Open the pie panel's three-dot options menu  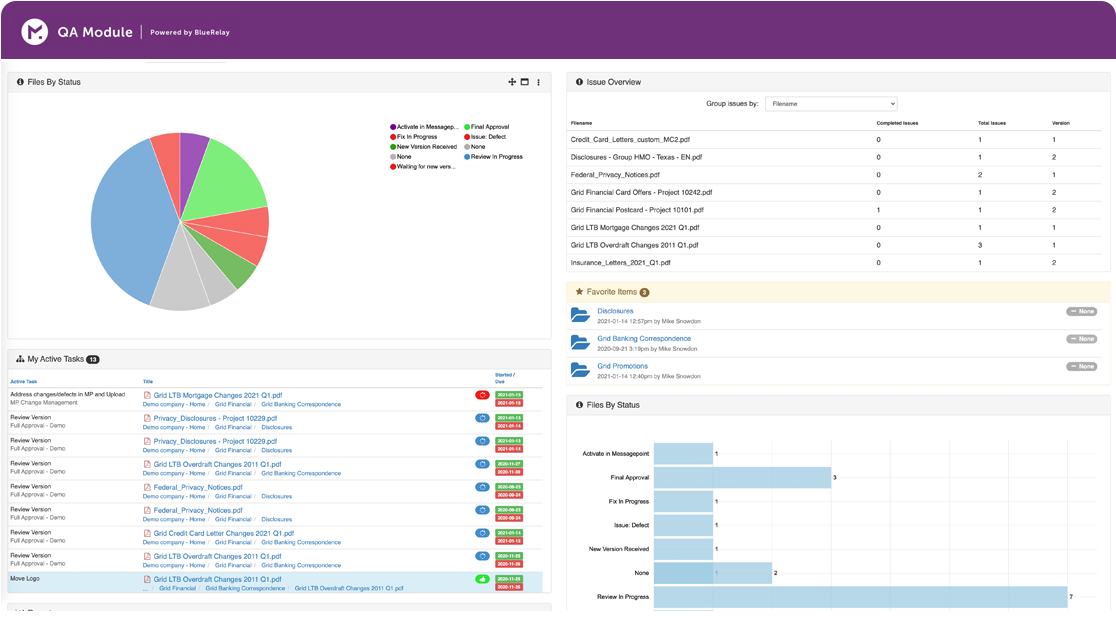[538, 82]
